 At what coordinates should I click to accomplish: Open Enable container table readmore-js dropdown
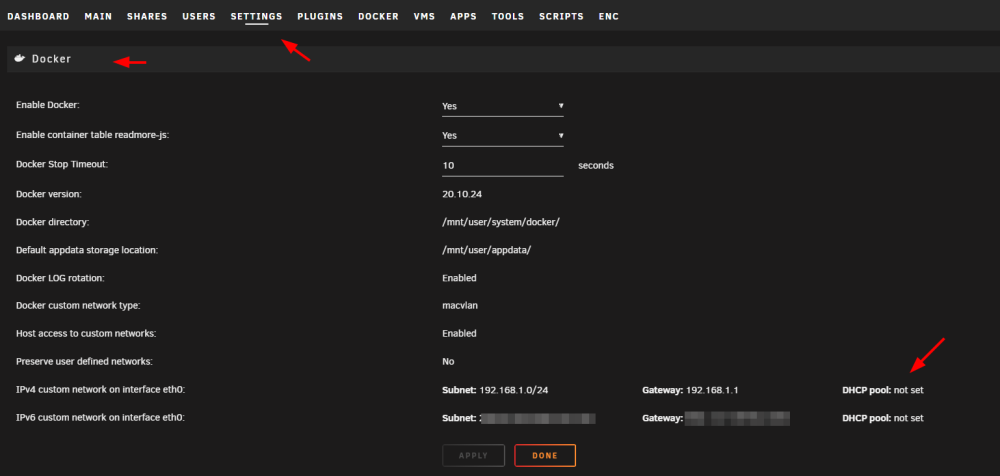click(x=503, y=135)
